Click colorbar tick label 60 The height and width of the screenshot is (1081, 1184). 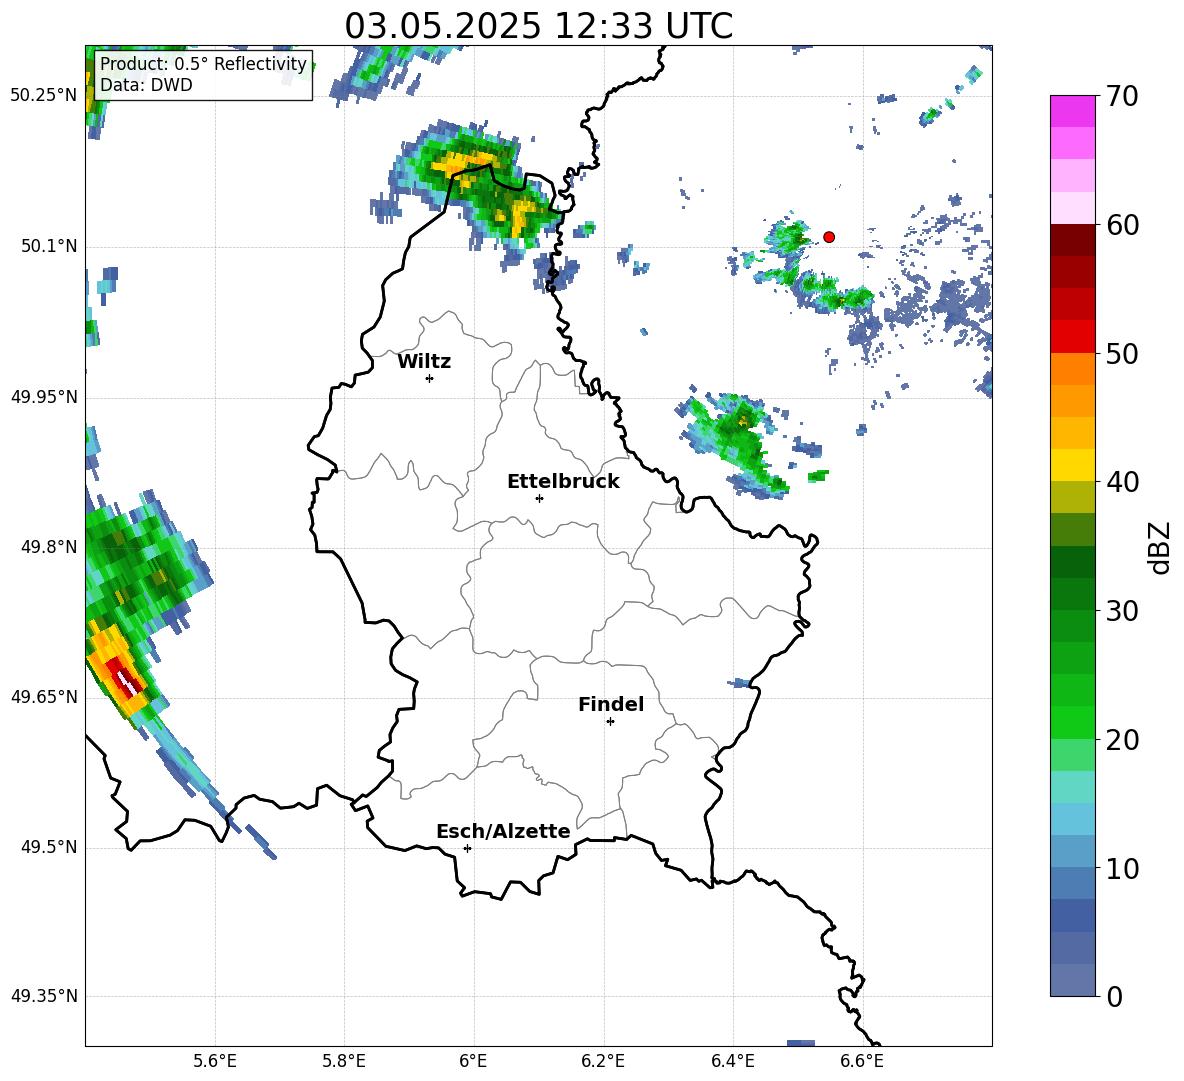pyautogui.click(x=1122, y=225)
